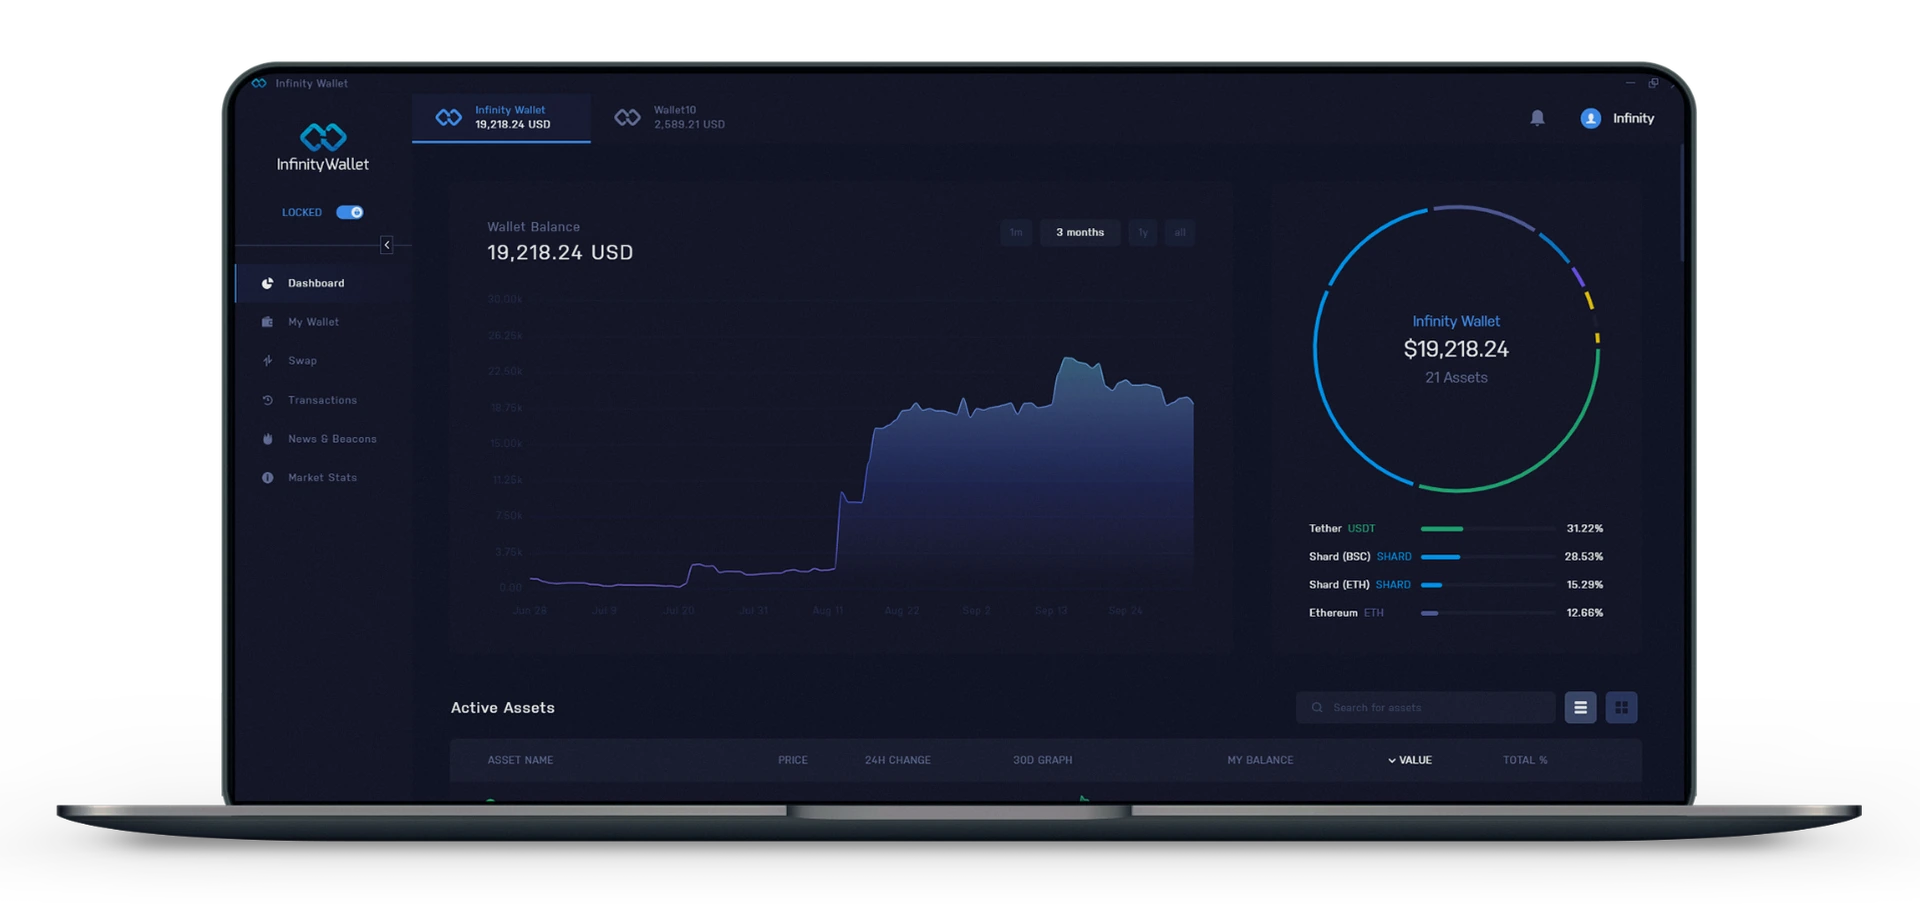Image resolution: width=1920 pixels, height=904 pixels.
Task: Click the 30D GRAPH column header
Action: 1042,761
